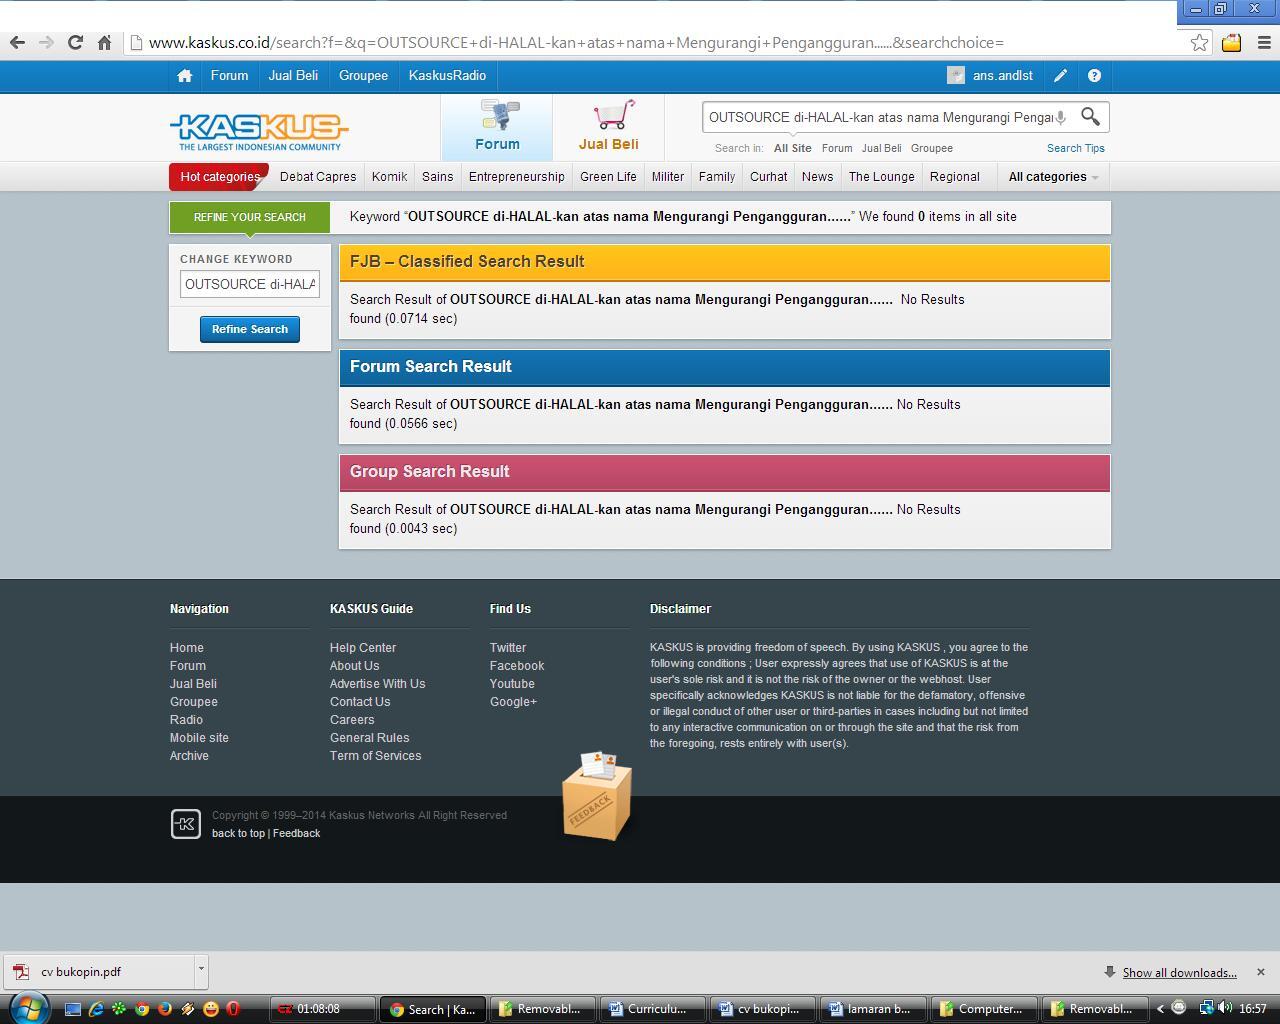Bookmark this page with the star icon

pyautogui.click(x=1199, y=42)
